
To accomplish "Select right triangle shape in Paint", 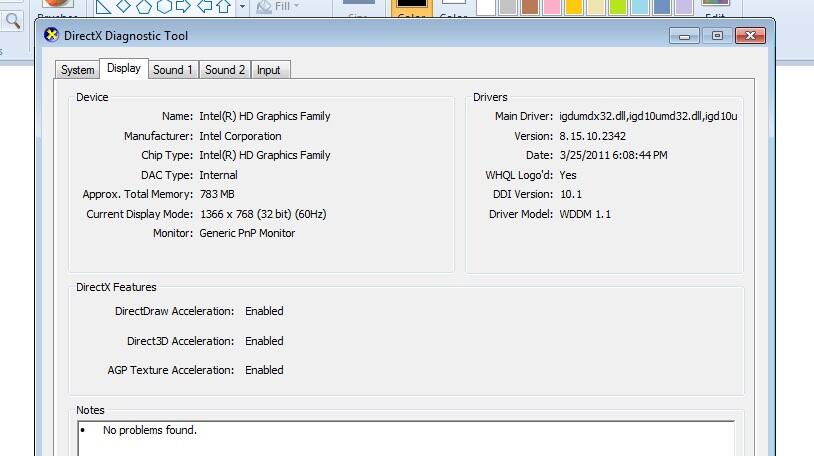I will click(x=103, y=7).
